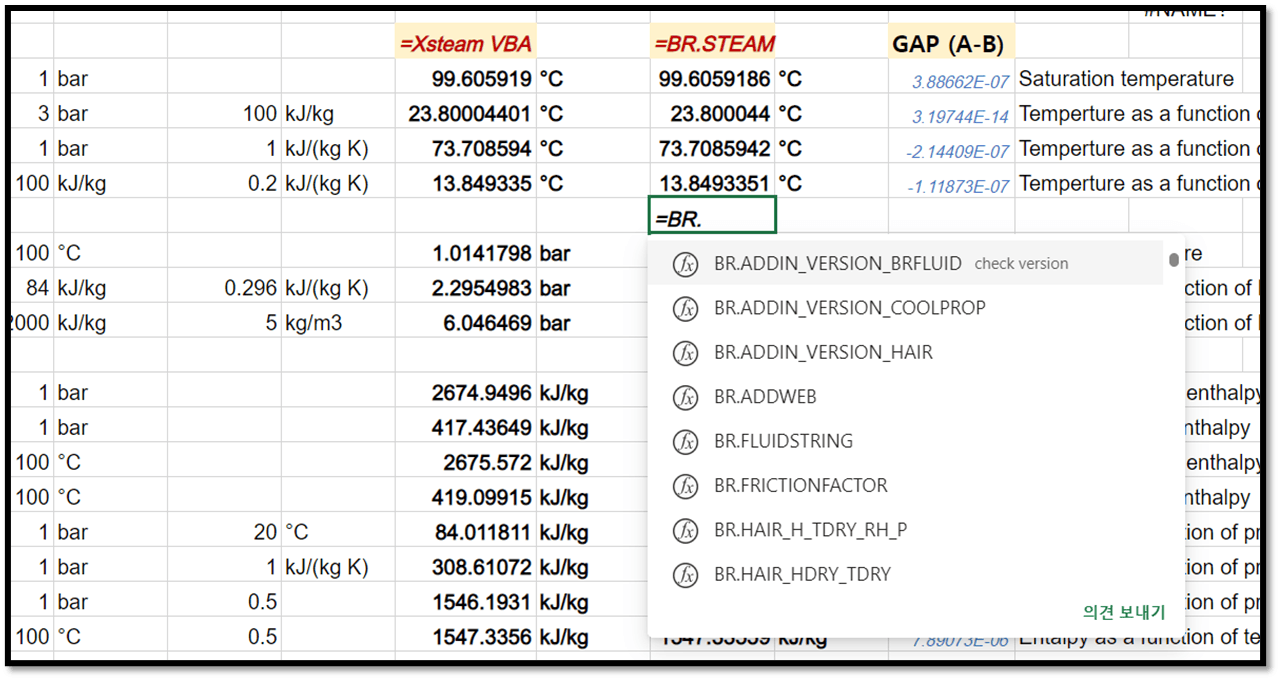
Task: Click fx icon beside BR.ADDIN_VERSION_COOLPROP
Action: click(685, 308)
